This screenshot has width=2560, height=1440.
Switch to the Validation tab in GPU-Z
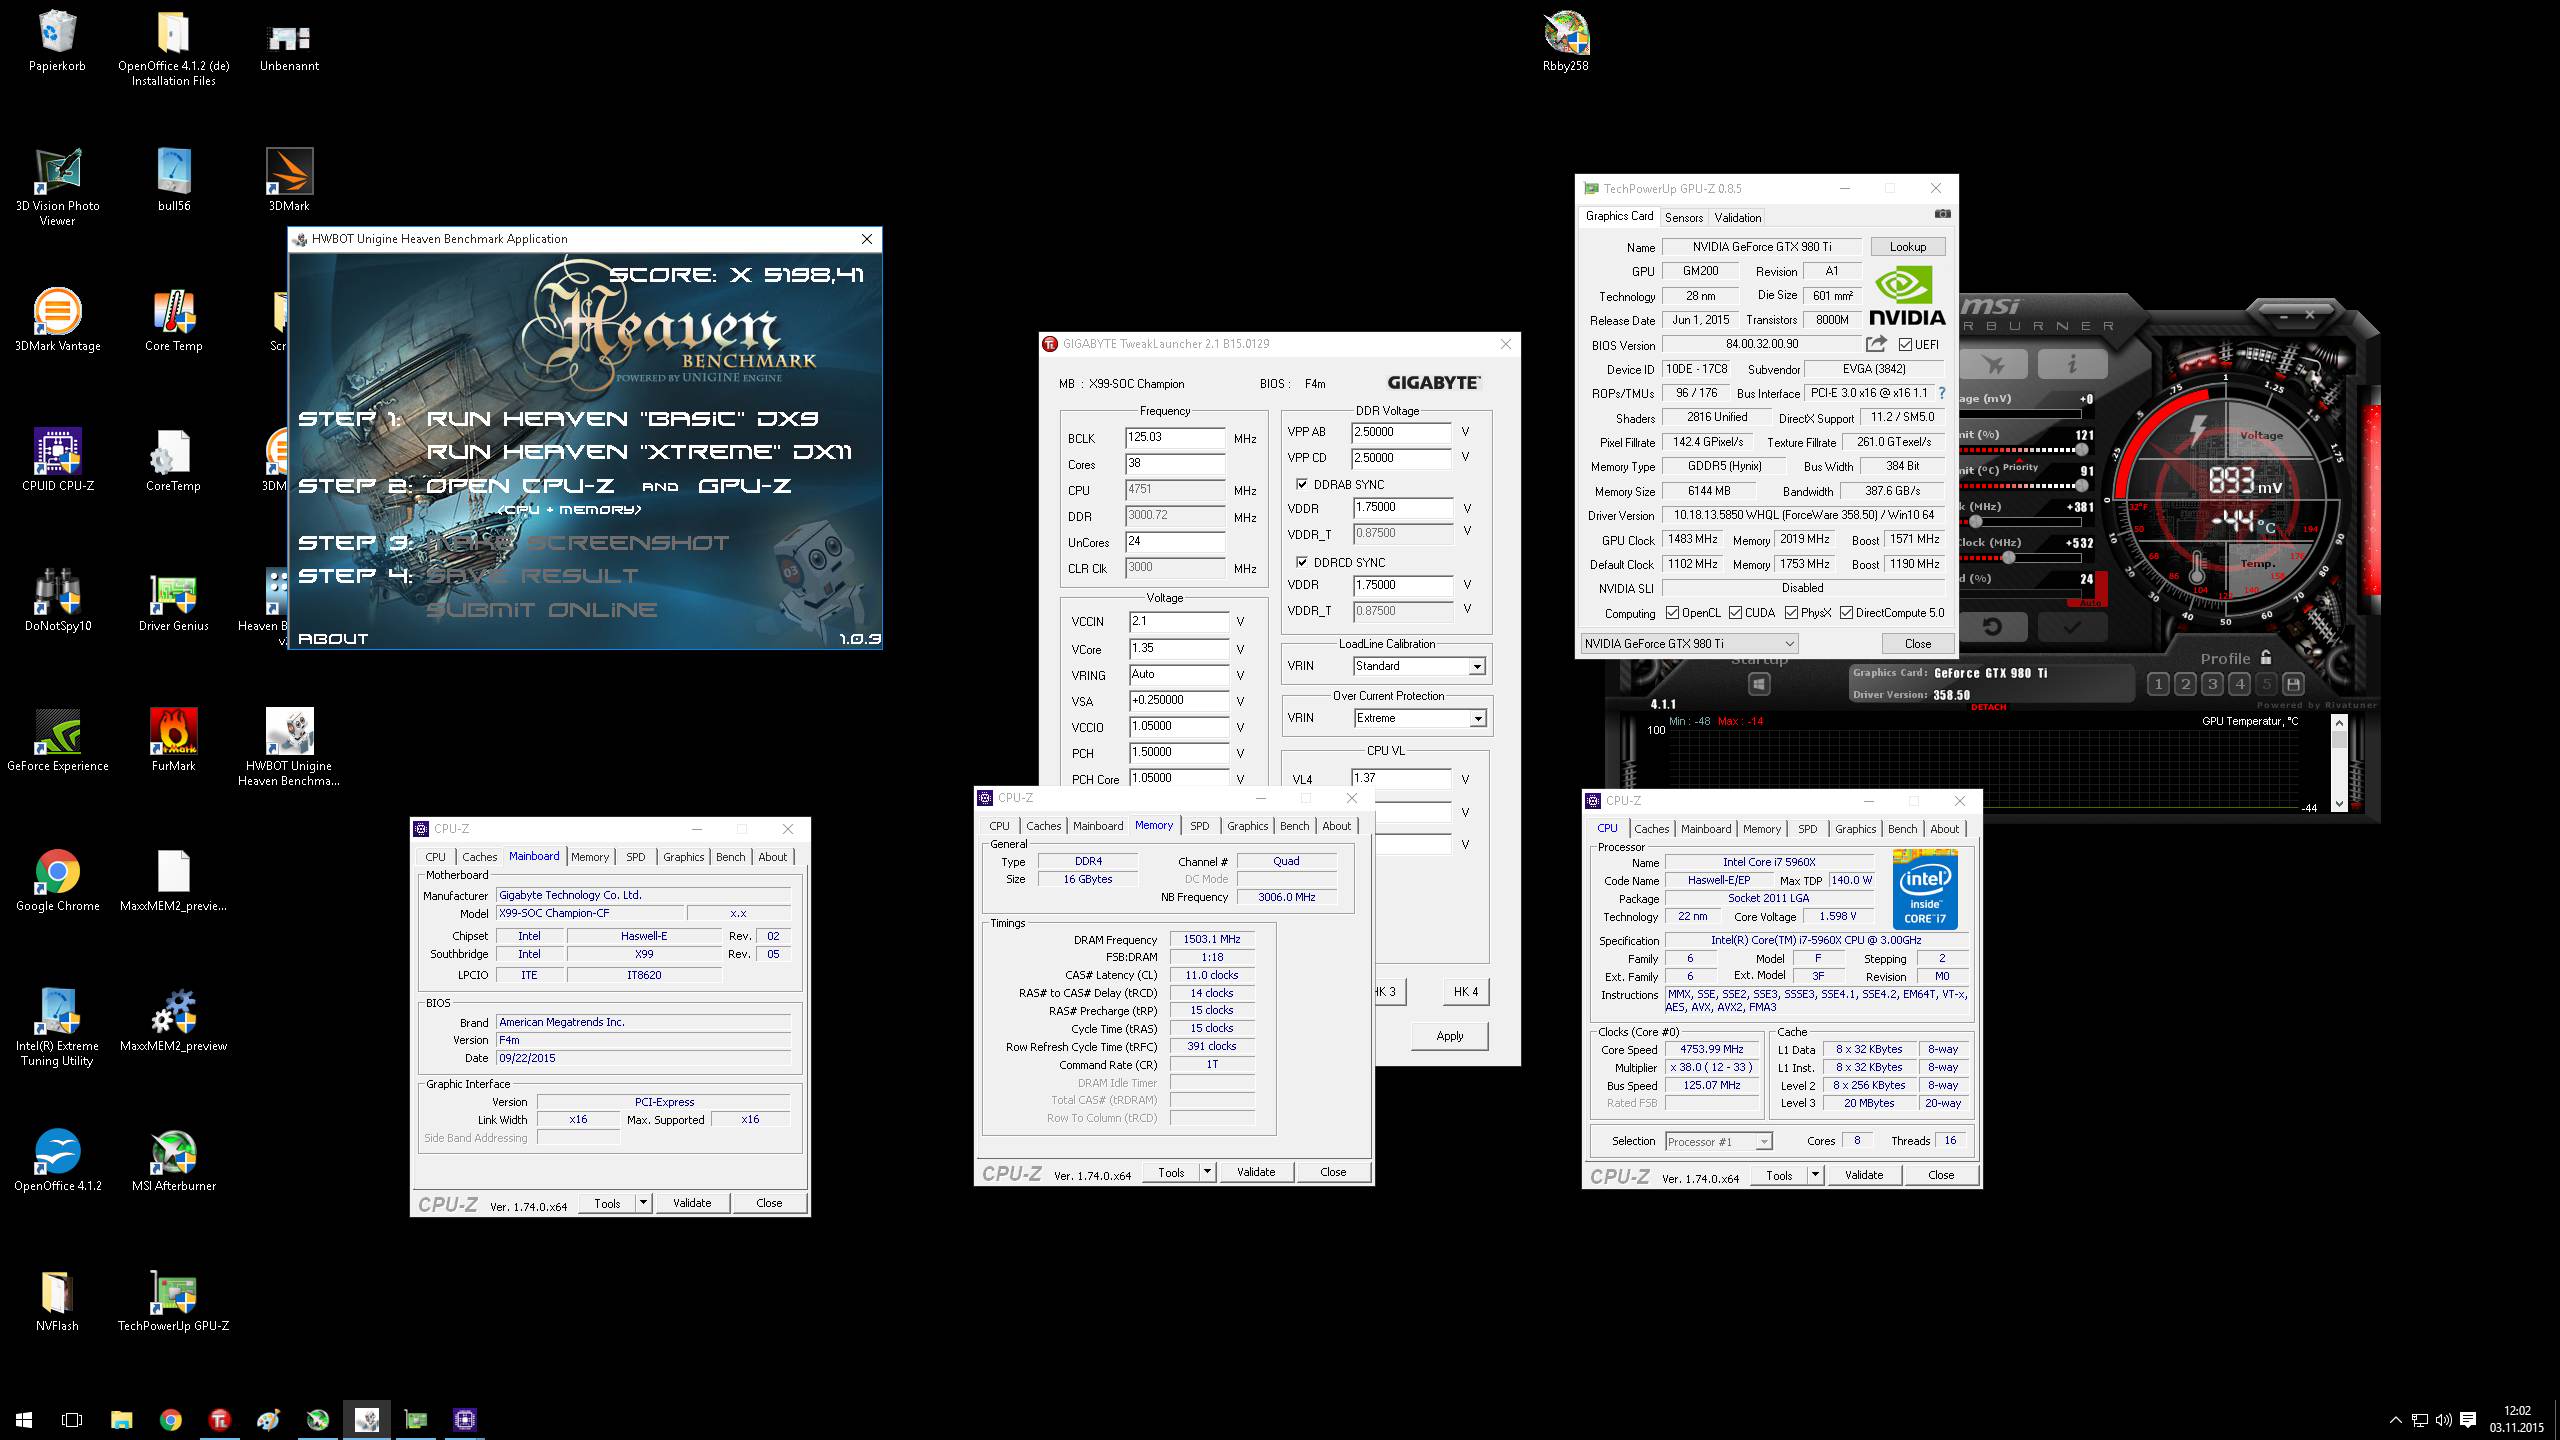point(1738,217)
